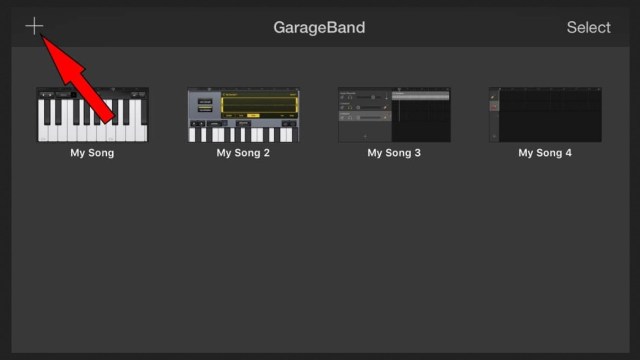Open the My Song piano keyboard thumbnail
640x360 pixels.
click(x=92, y=115)
